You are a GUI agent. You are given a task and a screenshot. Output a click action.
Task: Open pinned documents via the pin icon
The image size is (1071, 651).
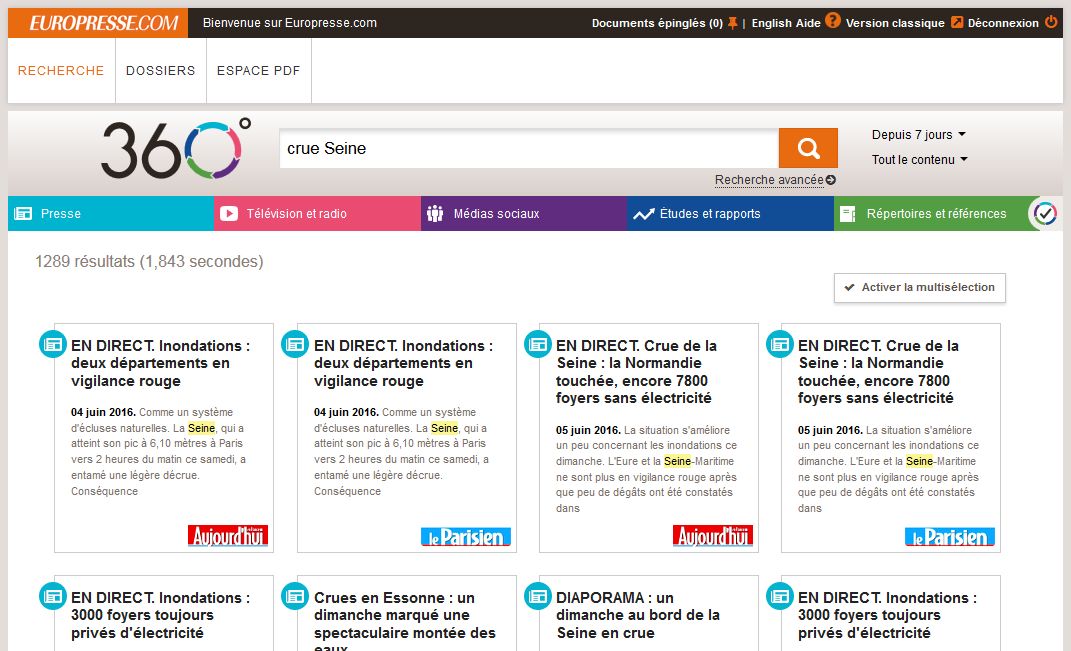point(732,23)
